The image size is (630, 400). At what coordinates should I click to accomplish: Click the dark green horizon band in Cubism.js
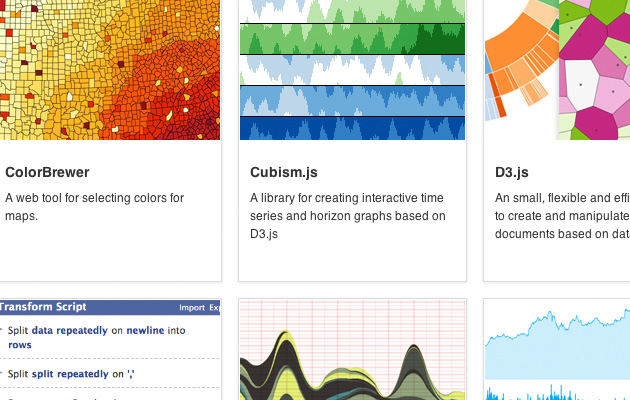click(x=352, y=41)
